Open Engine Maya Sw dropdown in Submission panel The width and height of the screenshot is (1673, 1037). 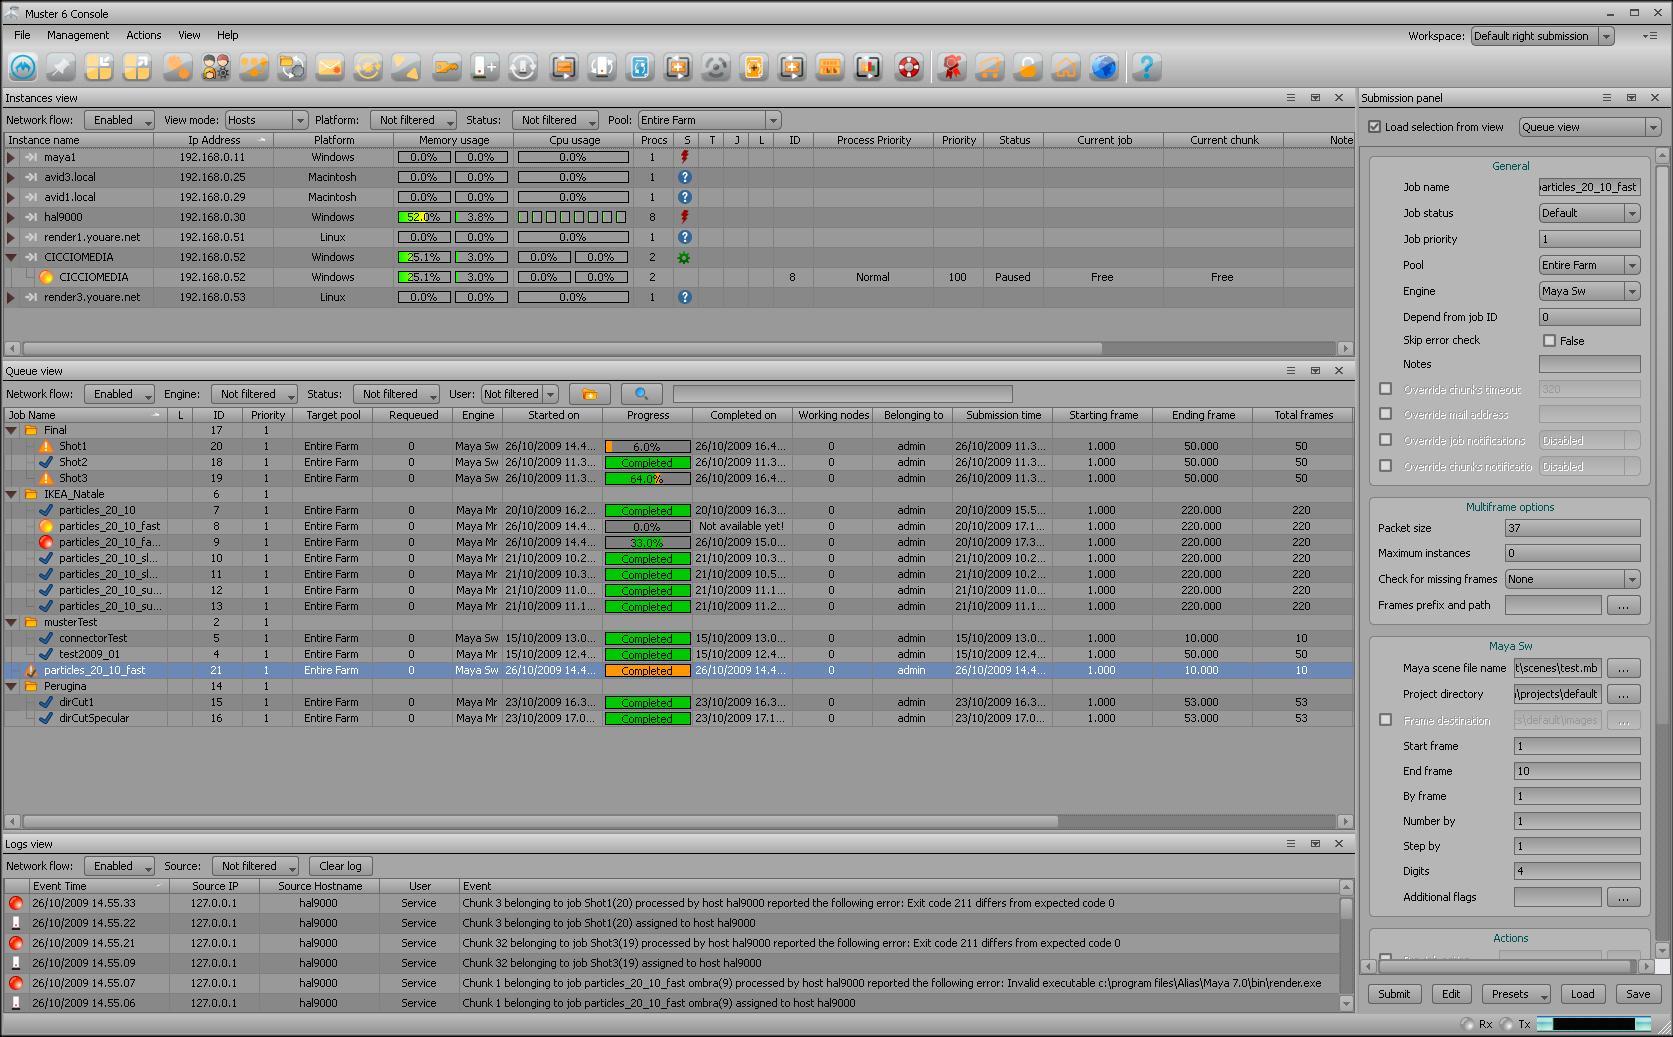(x=1589, y=291)
